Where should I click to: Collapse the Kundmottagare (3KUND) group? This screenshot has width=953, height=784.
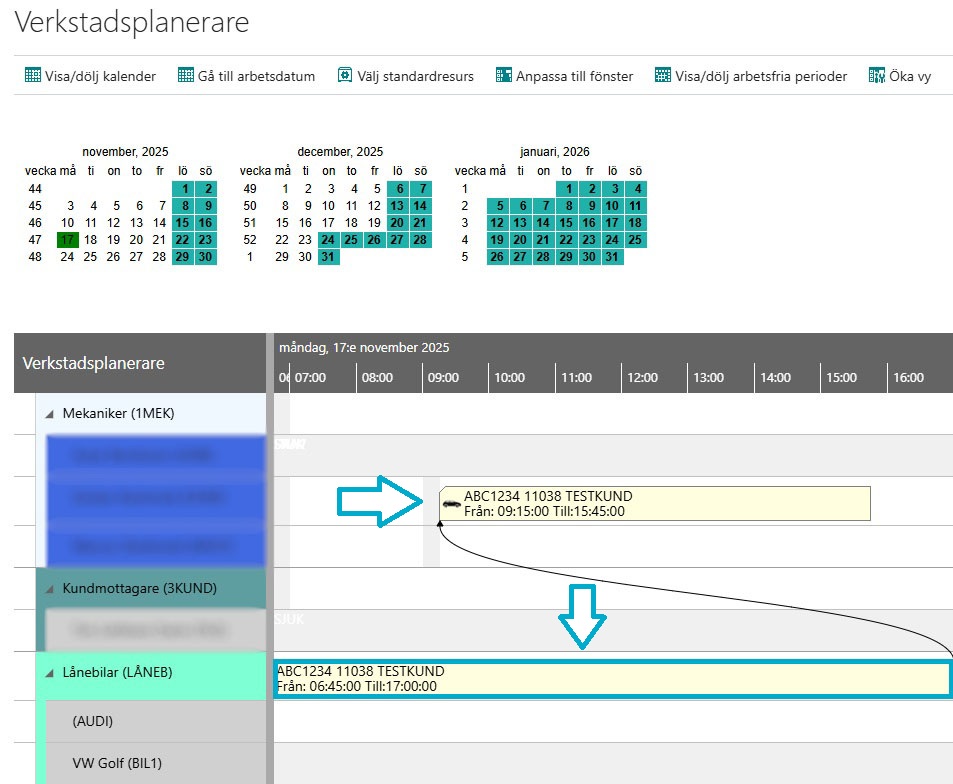point(49,589)
